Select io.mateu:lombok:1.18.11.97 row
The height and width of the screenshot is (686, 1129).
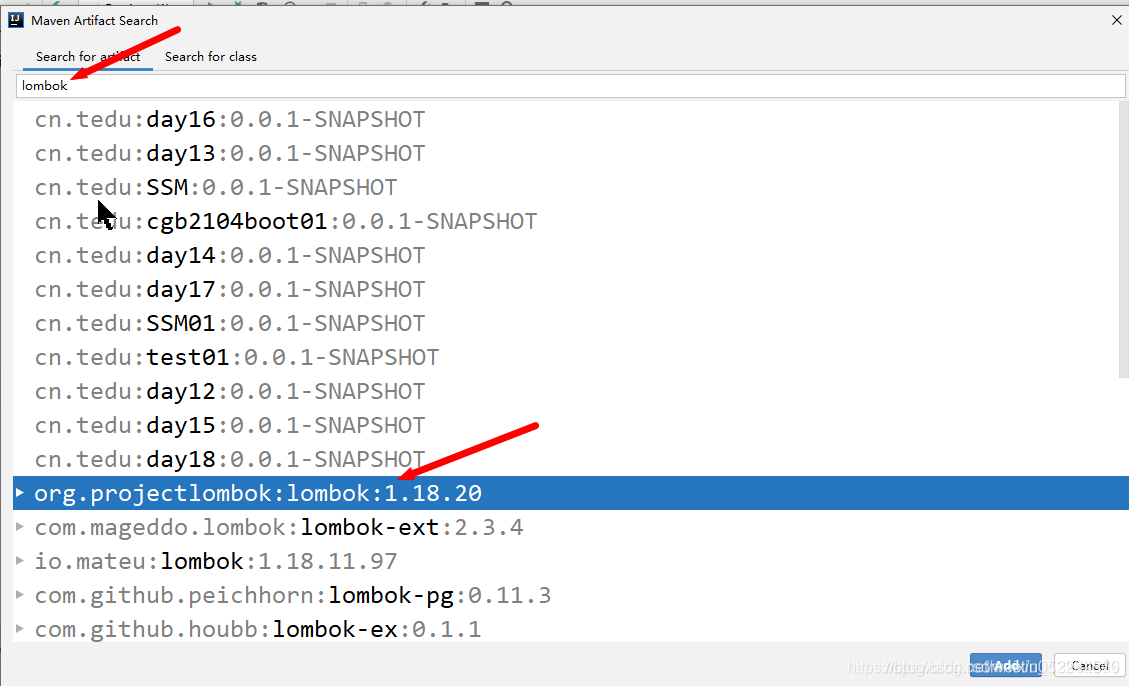pos(570,561)
